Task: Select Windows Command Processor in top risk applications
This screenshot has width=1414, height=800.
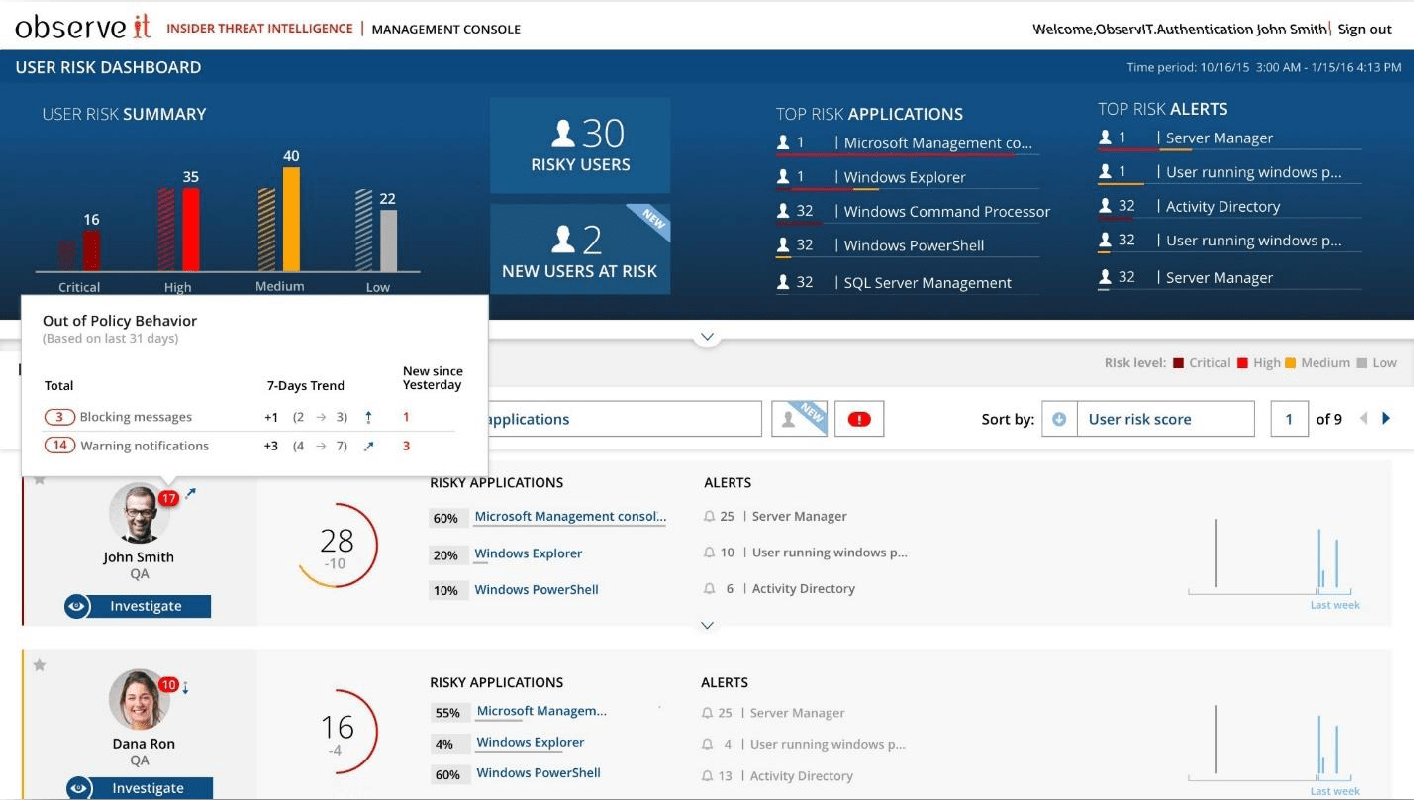Action: click(x=945, y=211)
